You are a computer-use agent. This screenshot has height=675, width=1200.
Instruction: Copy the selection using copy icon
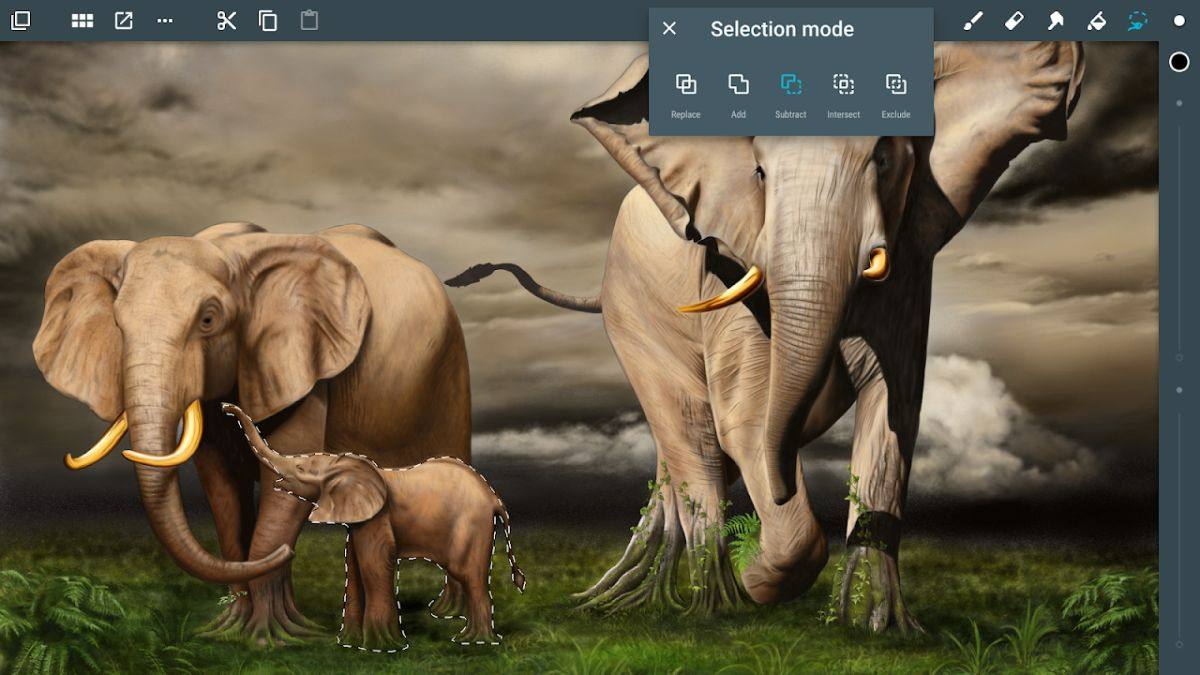pos(268,21)
